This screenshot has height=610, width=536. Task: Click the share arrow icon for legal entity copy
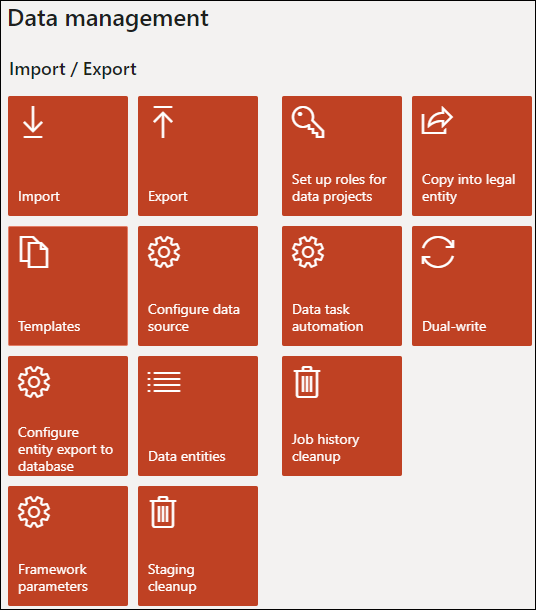437,121
